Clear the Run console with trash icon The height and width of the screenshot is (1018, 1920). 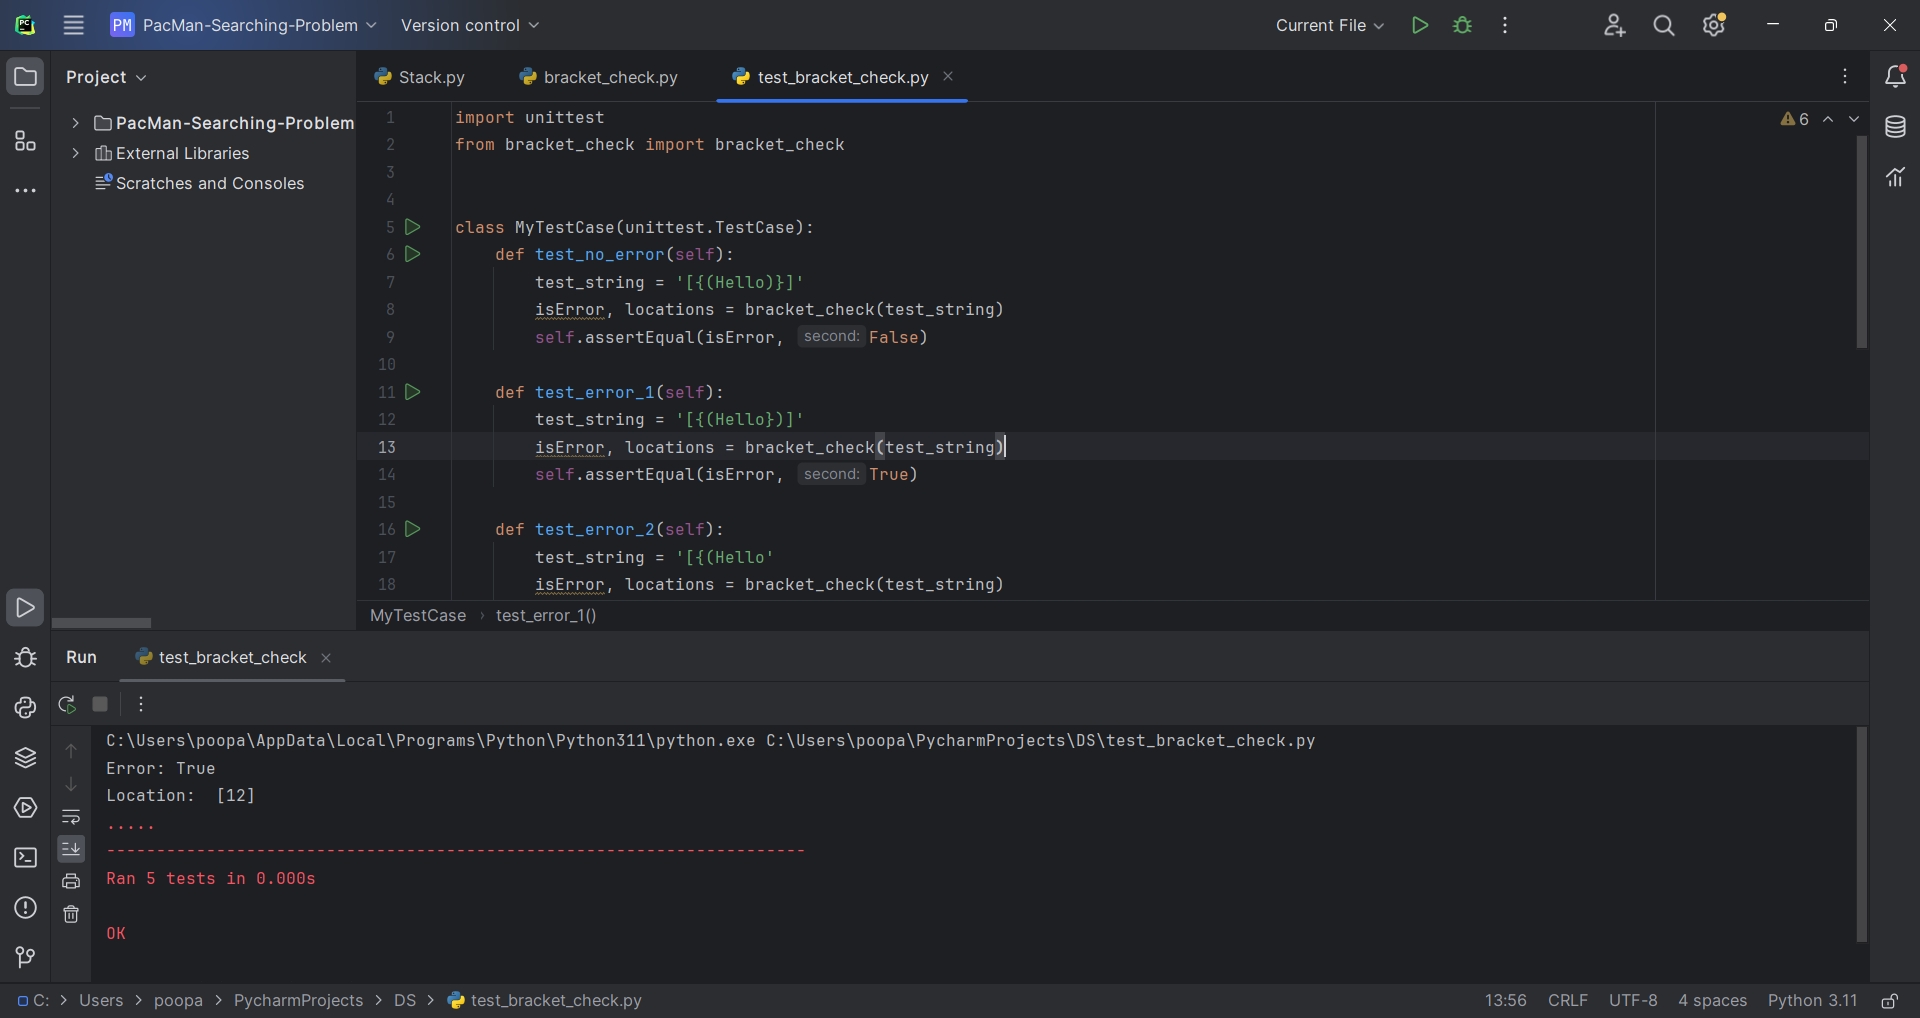coord(71,915)
